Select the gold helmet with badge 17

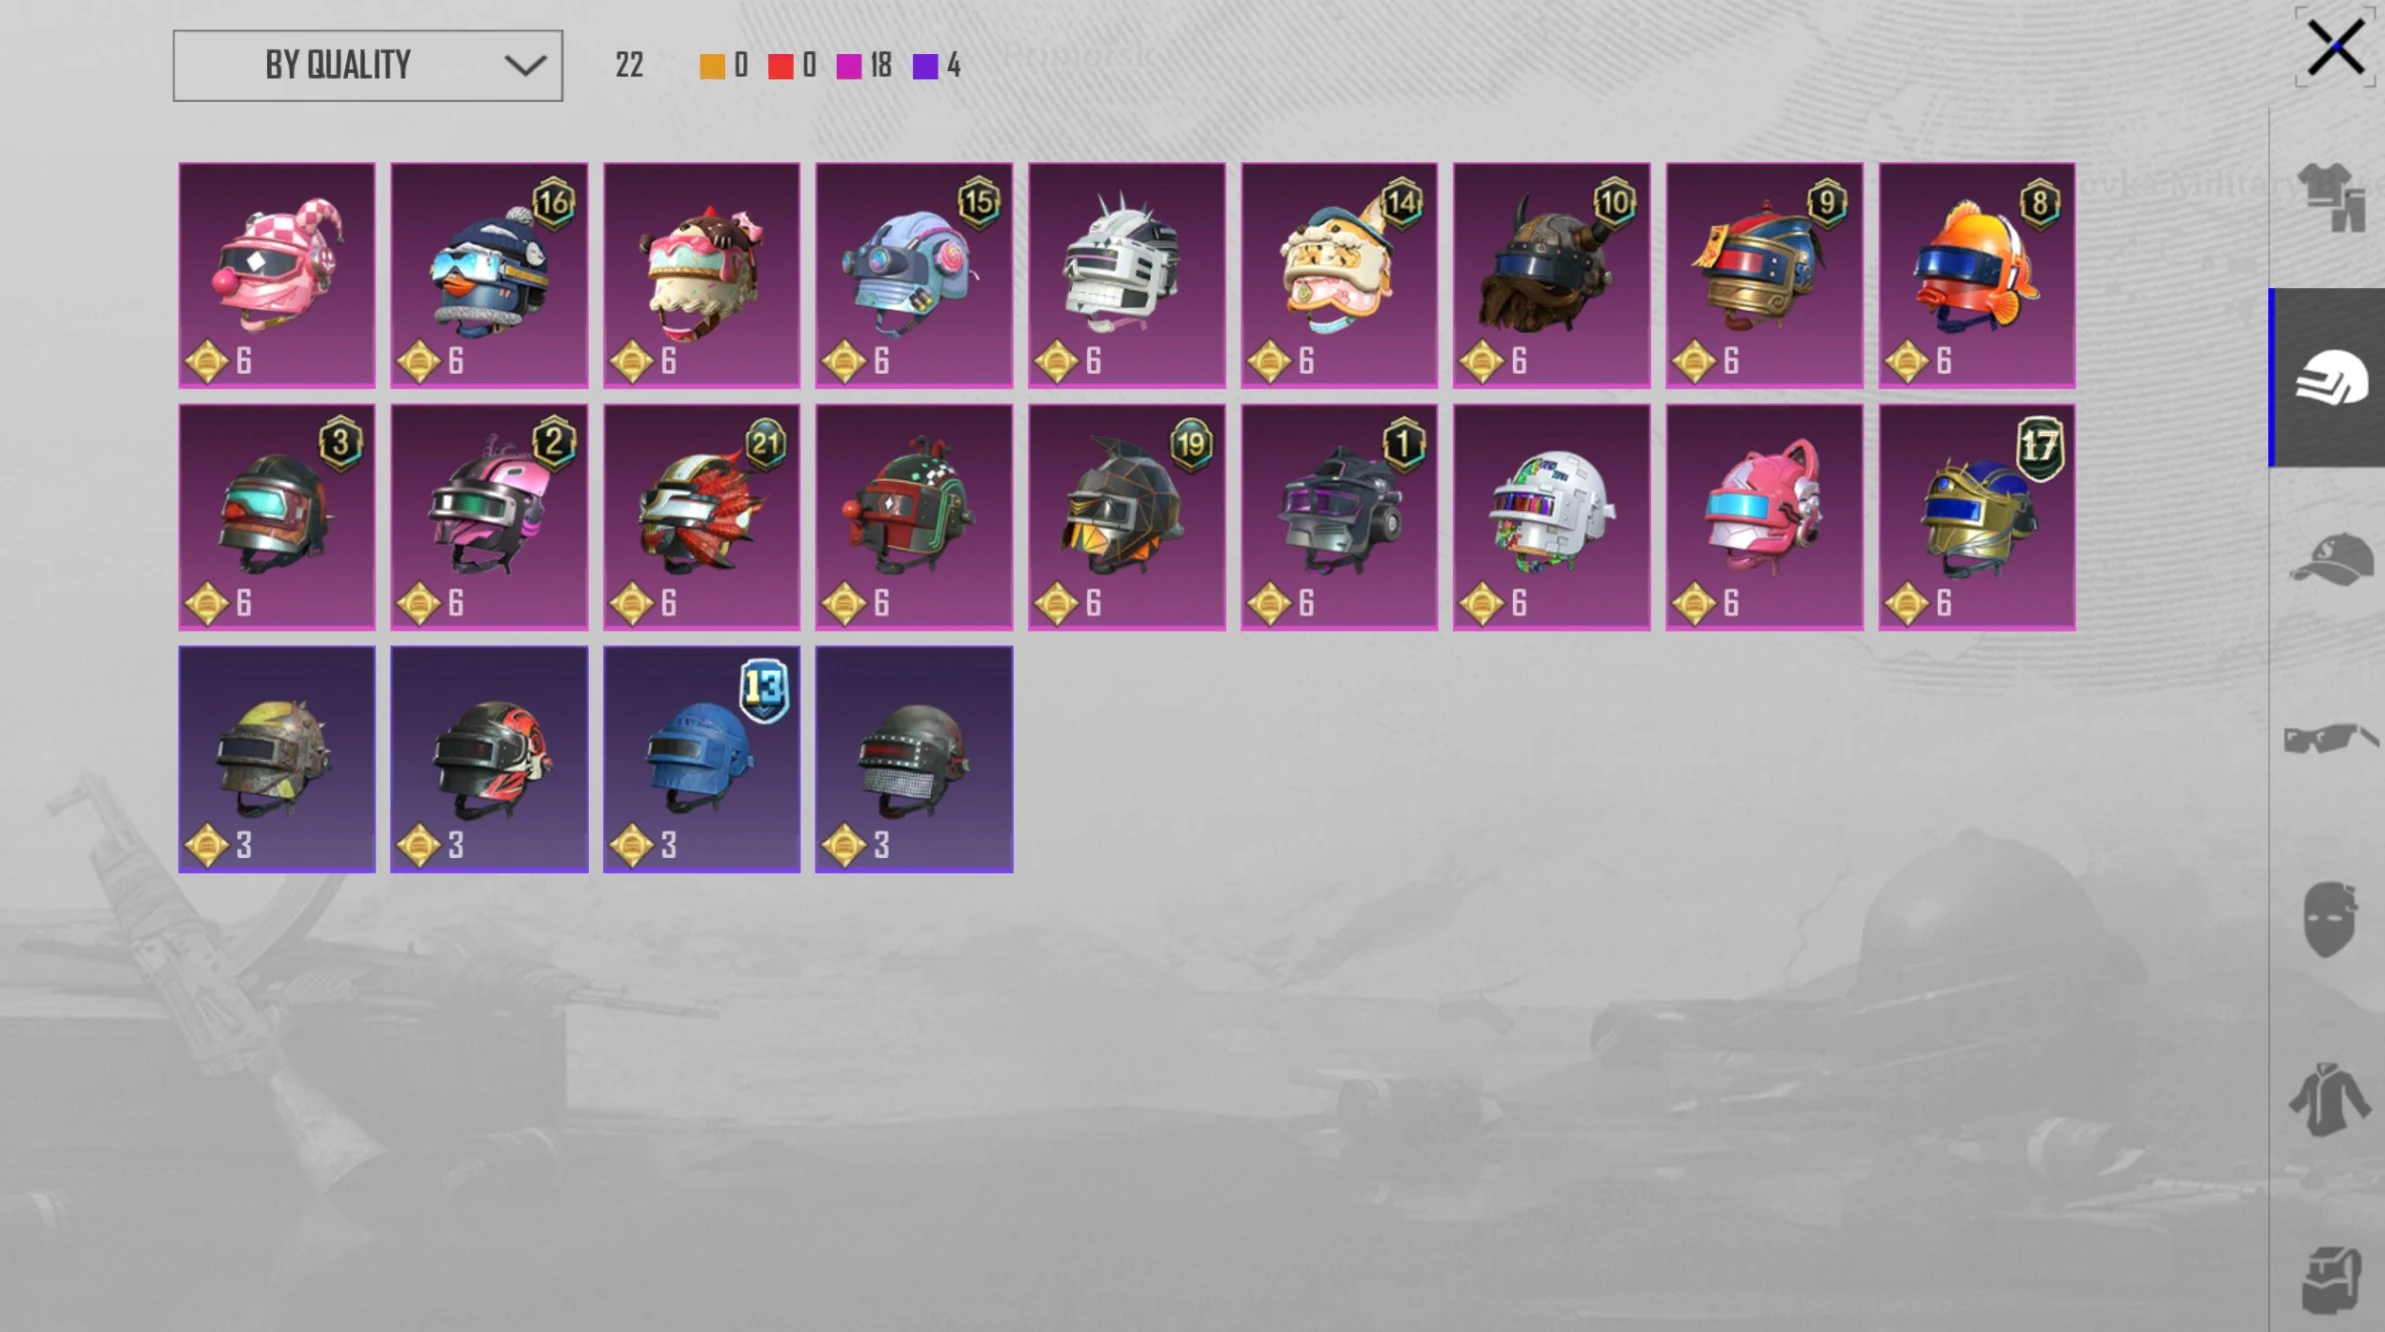pos(1977,517)
